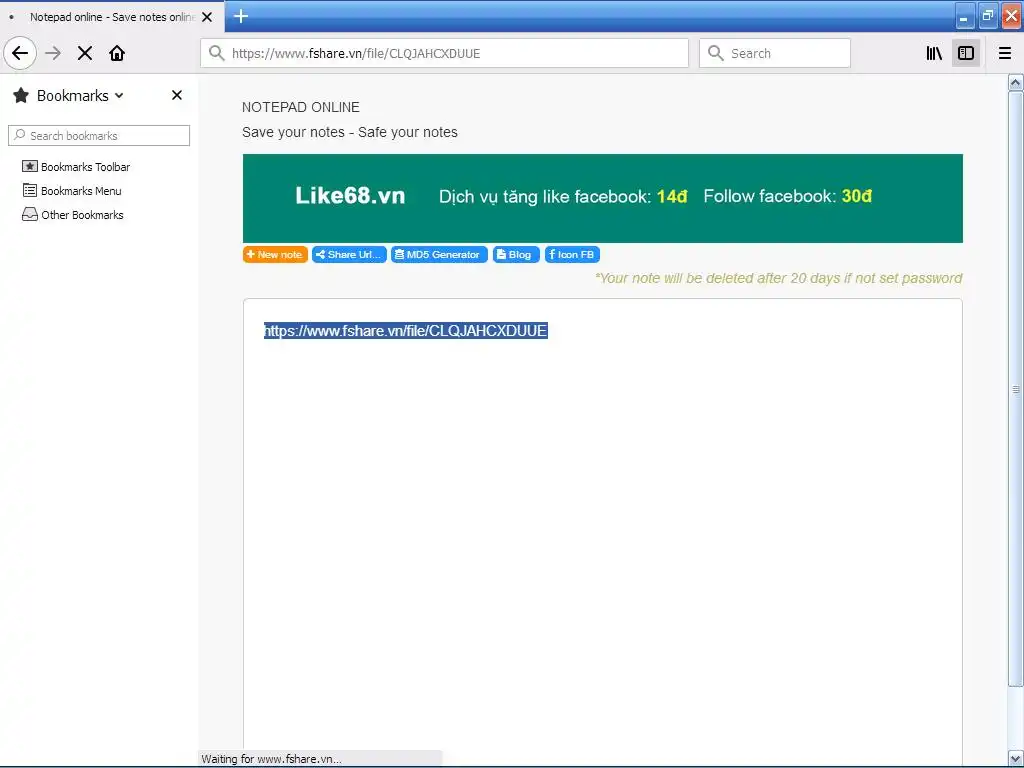Click the forward arrow button
The height and width of the screenshot is (768, 1024).
[x=53, y=53]
